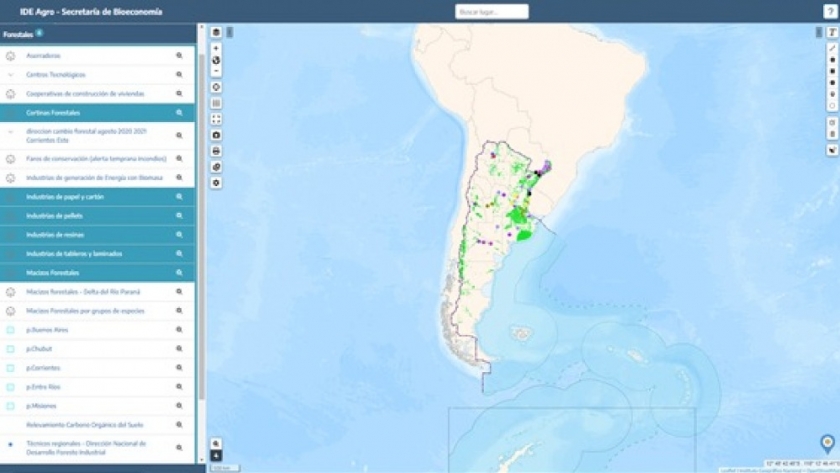840x473 pixels.
Task: Select the draw circle outline tool
Action: pos(832,106)
